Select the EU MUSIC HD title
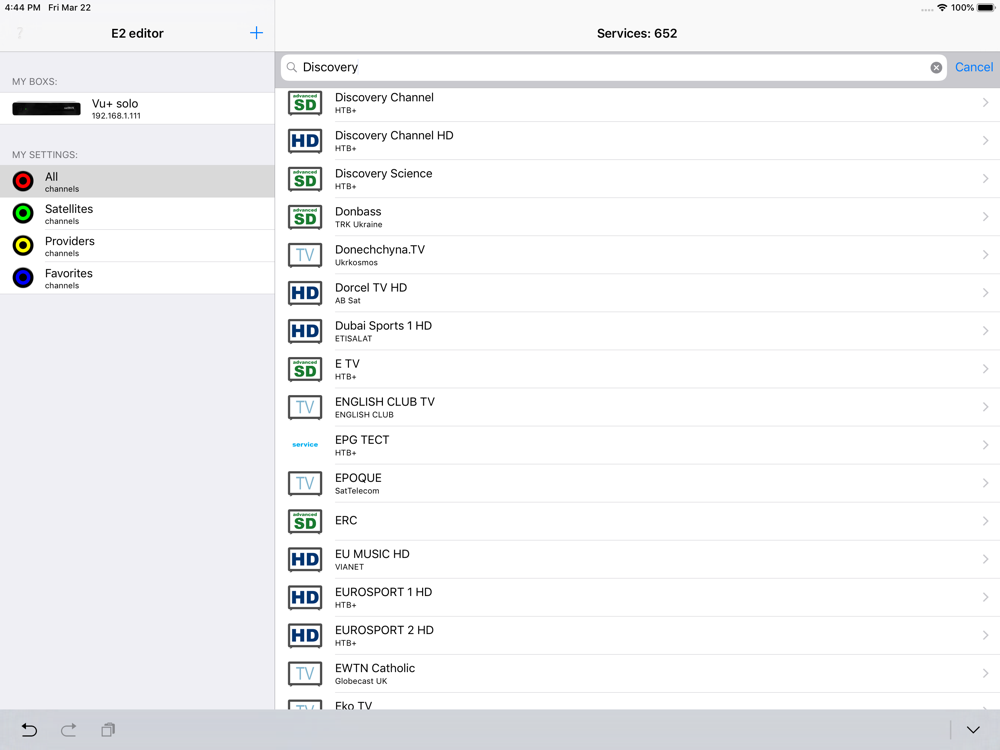1000x750 pixels. [372, 554]
